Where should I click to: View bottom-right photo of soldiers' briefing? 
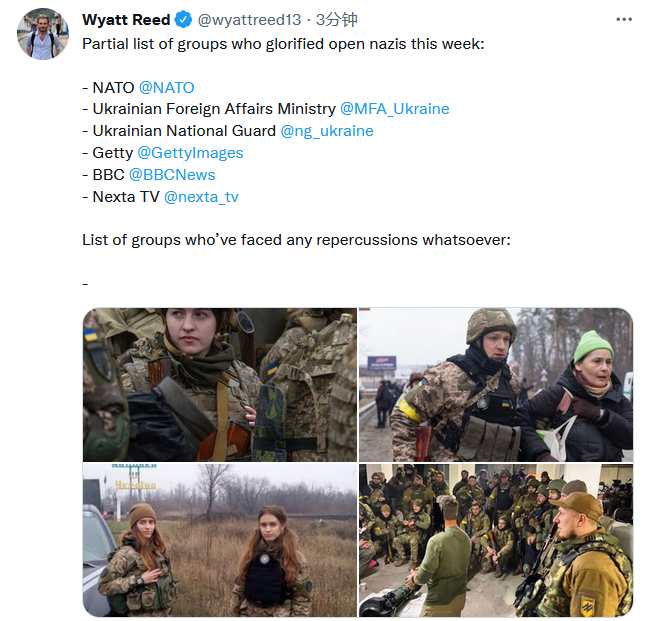[495, 540]
